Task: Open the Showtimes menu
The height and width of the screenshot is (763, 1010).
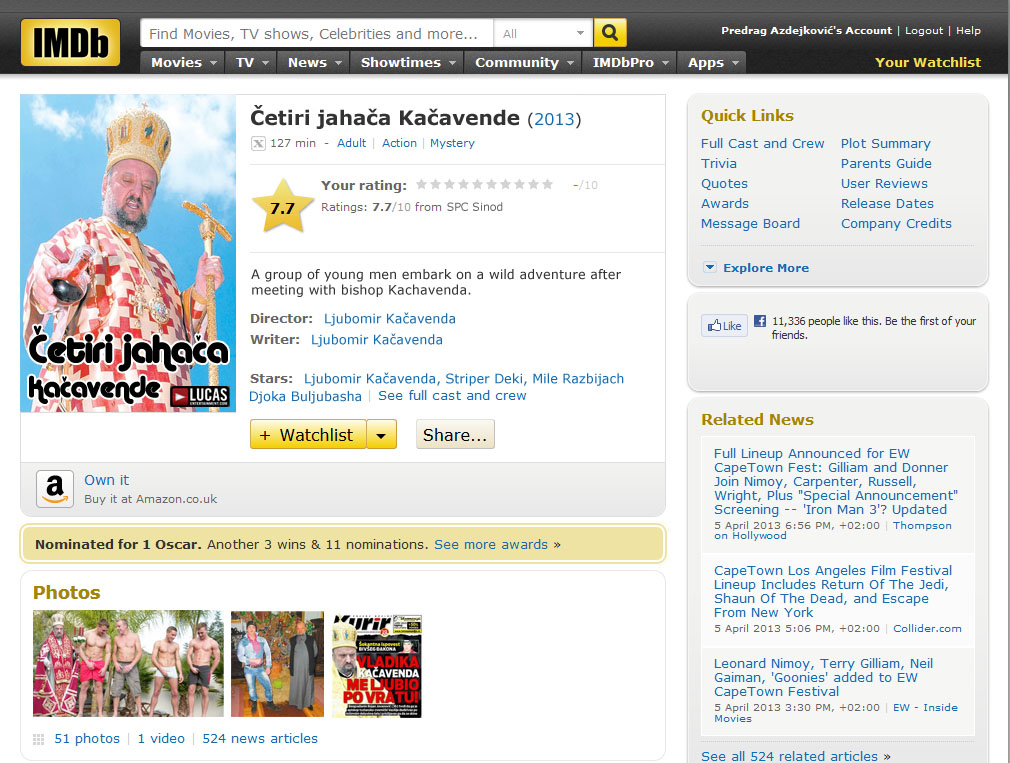Action: tap(408, 62)
